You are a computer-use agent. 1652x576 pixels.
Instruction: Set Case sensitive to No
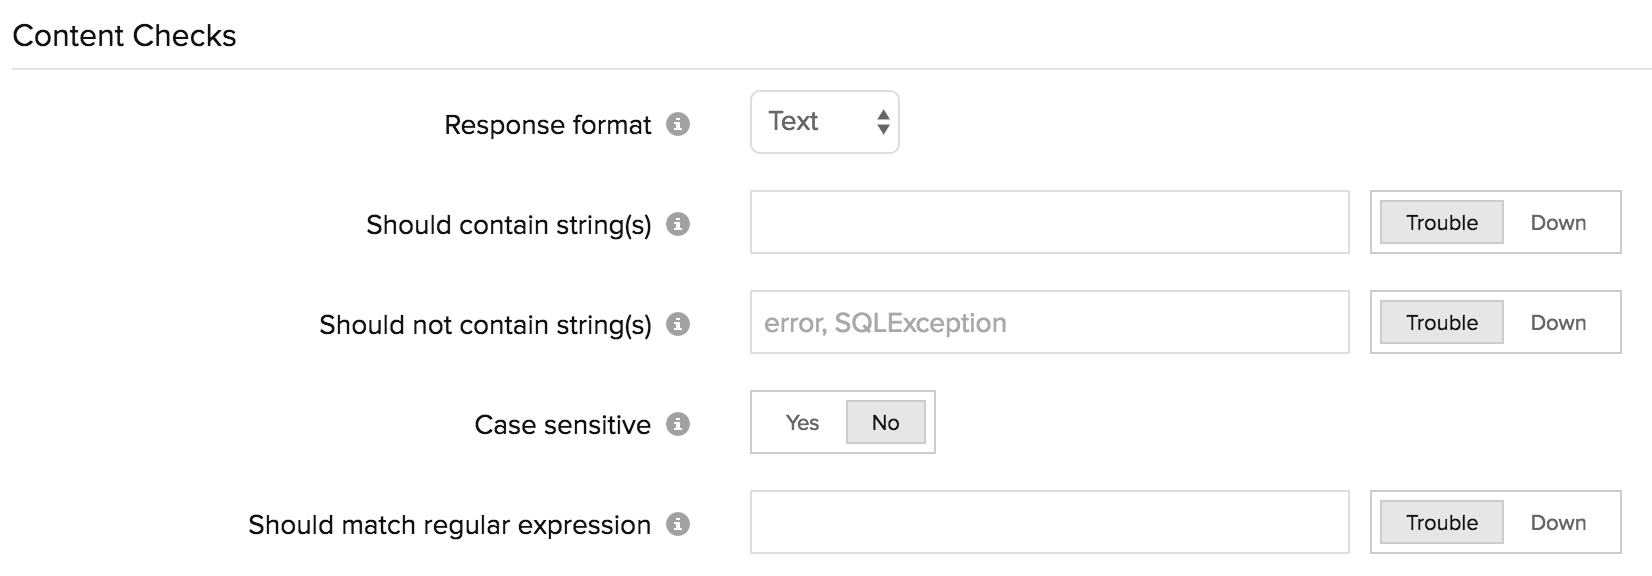[x=886, y=422]
